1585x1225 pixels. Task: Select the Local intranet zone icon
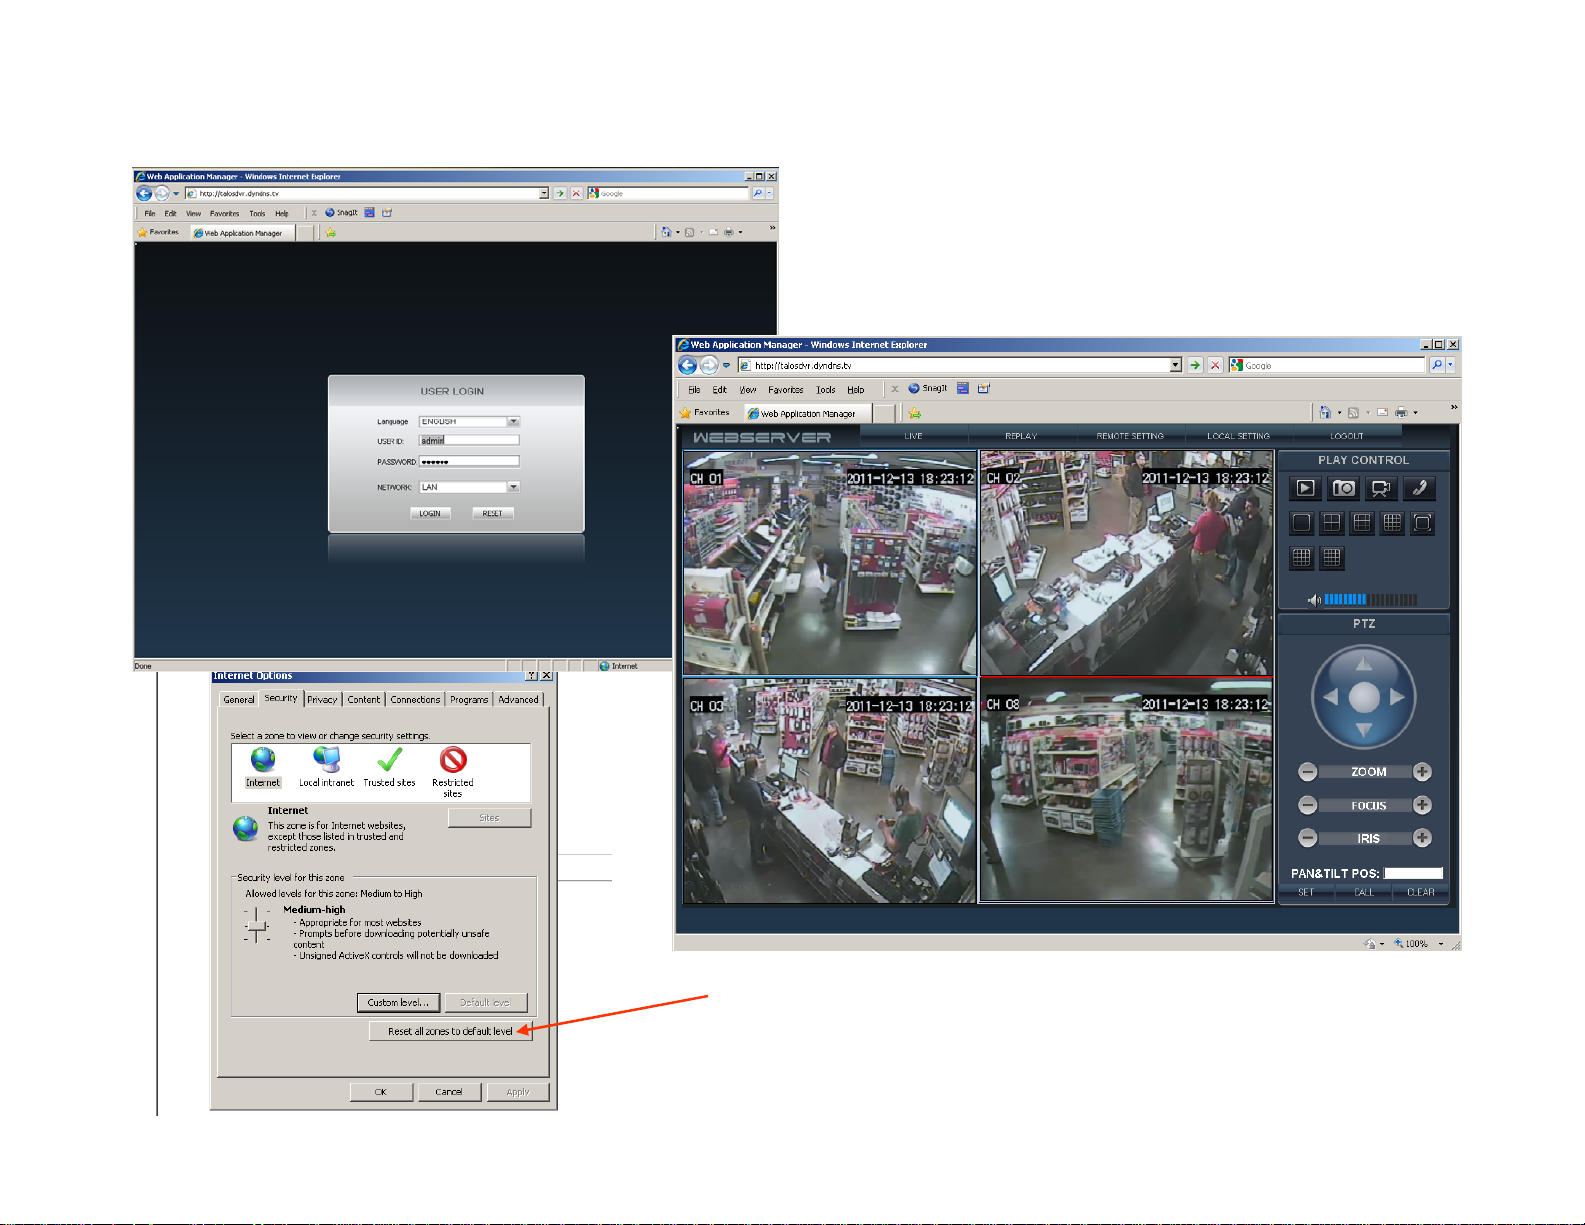tap(326, 767)
